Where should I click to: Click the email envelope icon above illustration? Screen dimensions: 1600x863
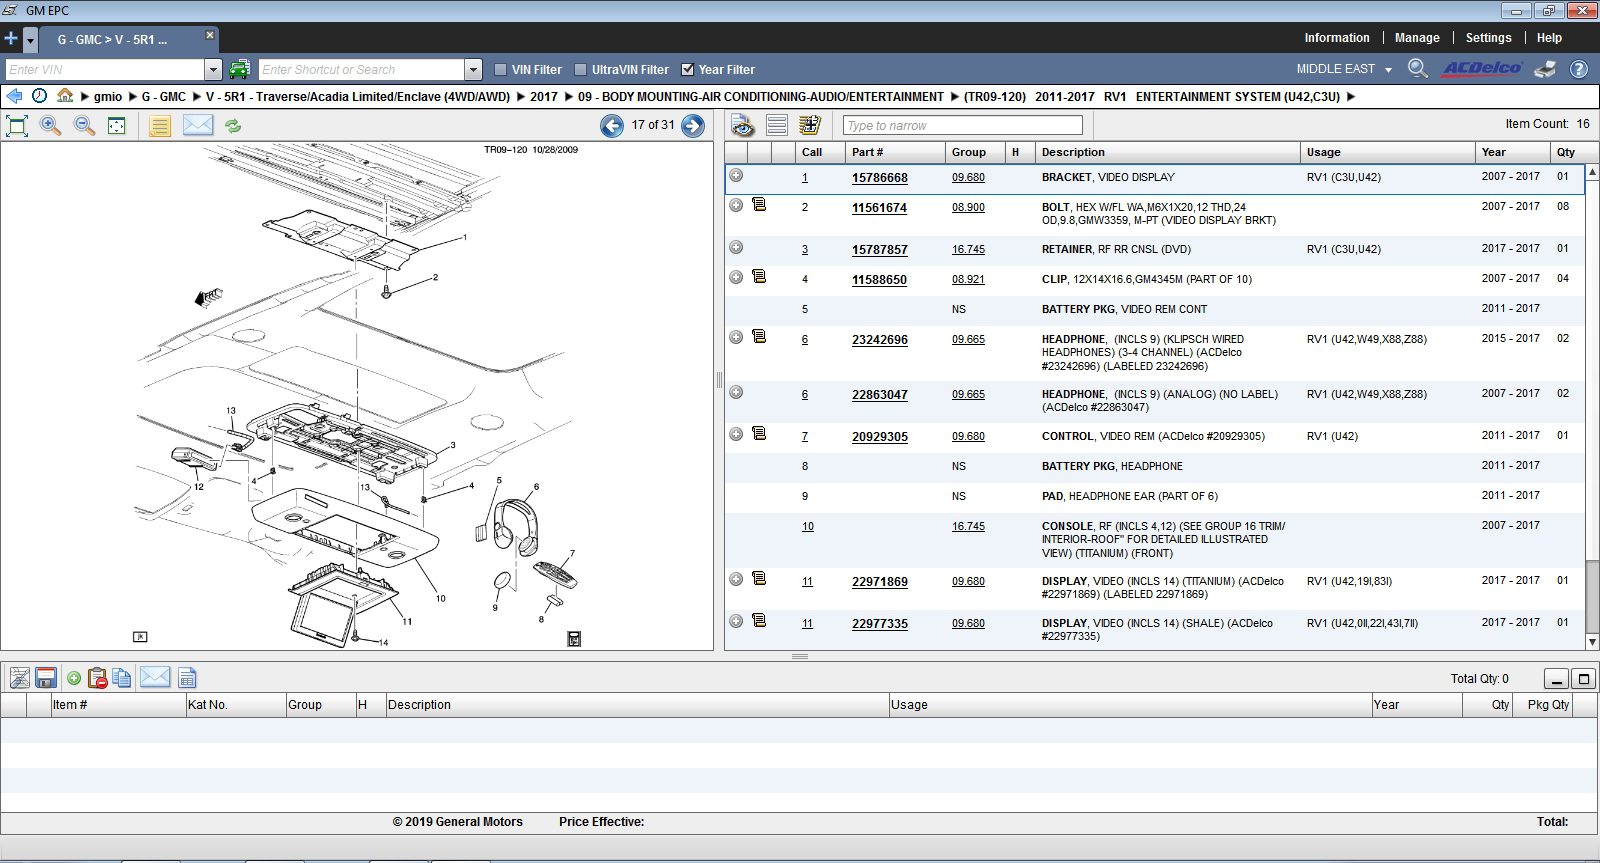(x=198, y=125)
